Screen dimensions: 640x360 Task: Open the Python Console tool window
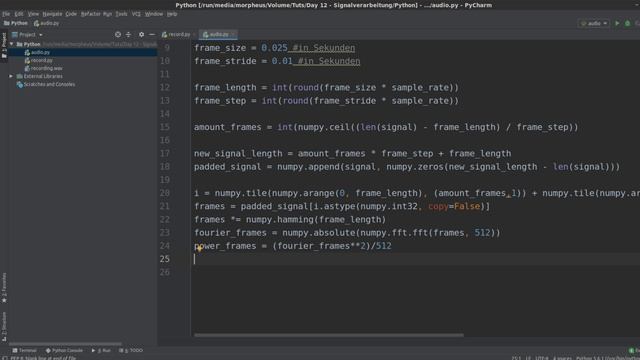[x=64, y=350]
